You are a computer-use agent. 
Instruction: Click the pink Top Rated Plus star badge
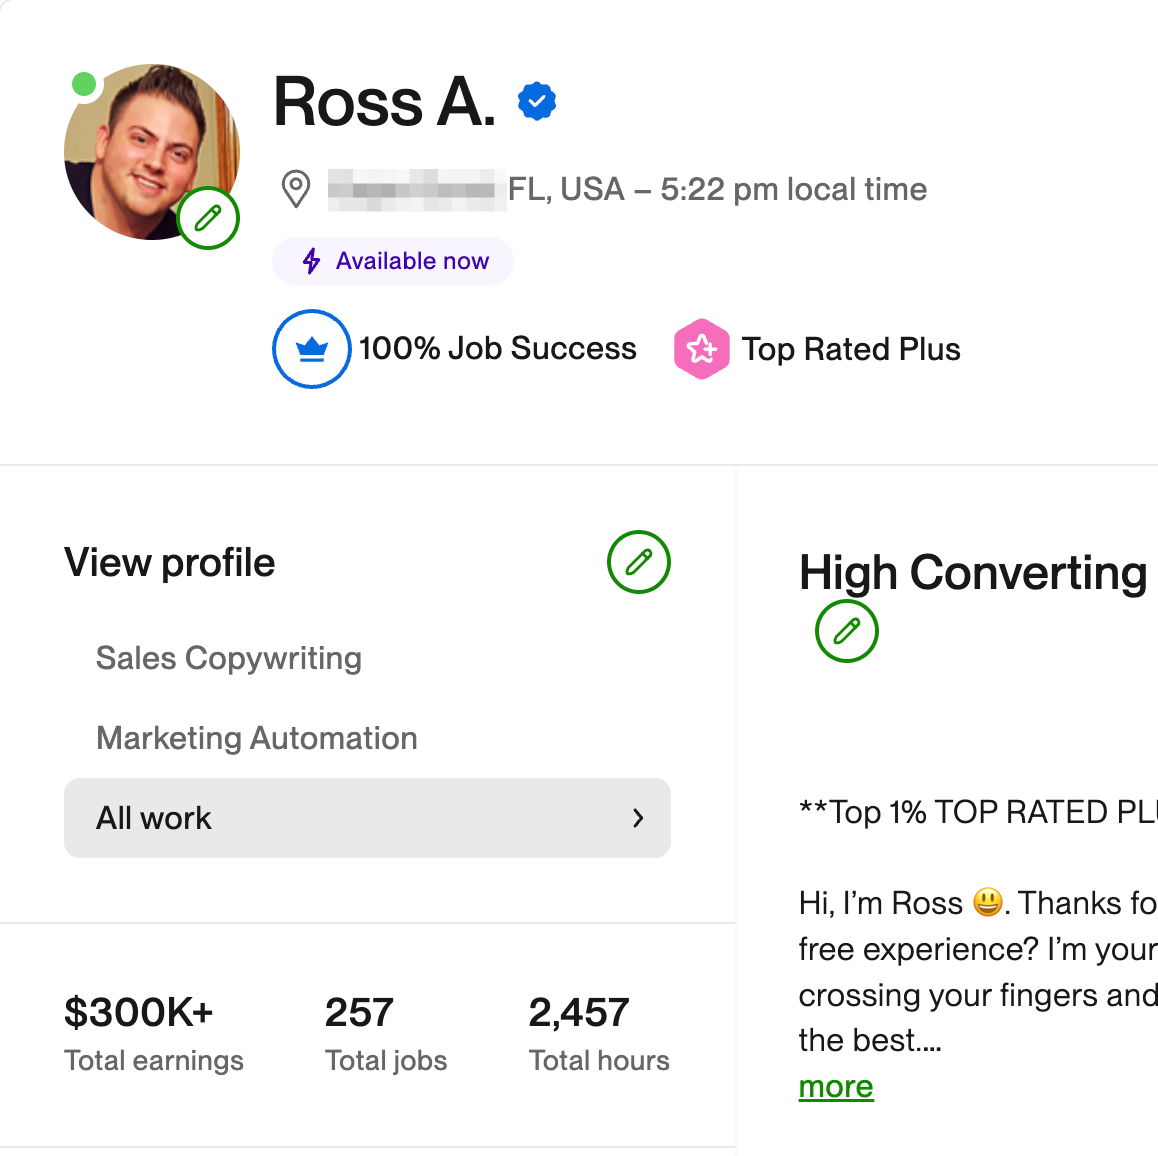701,348
